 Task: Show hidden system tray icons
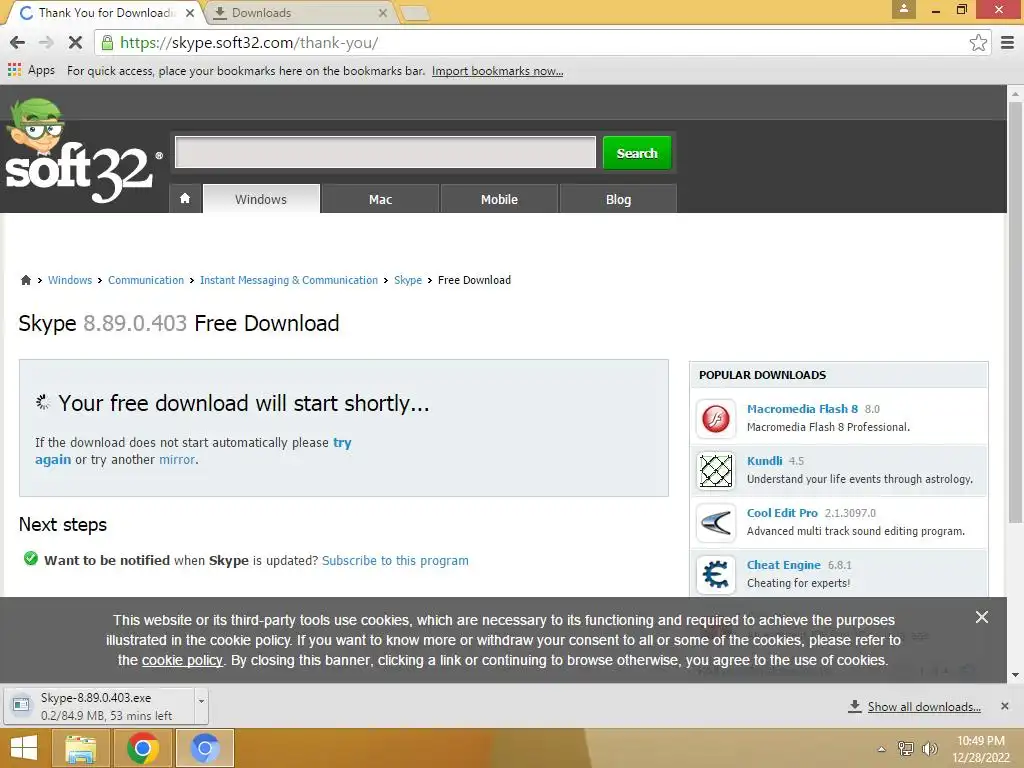point(882,749)
